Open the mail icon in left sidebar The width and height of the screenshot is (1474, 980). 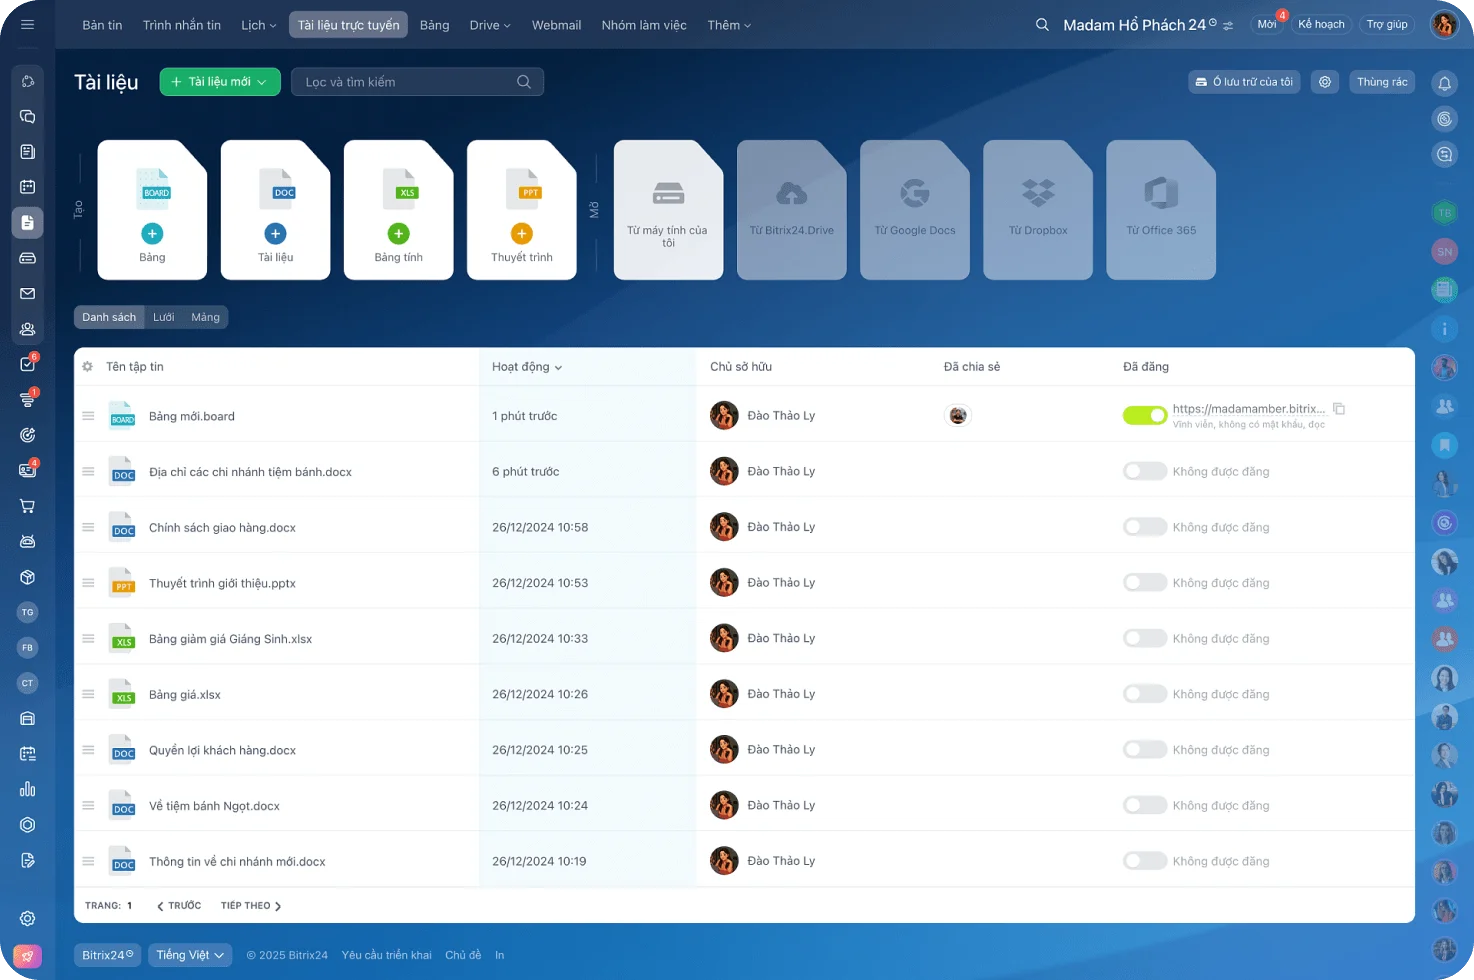point(27,294)
